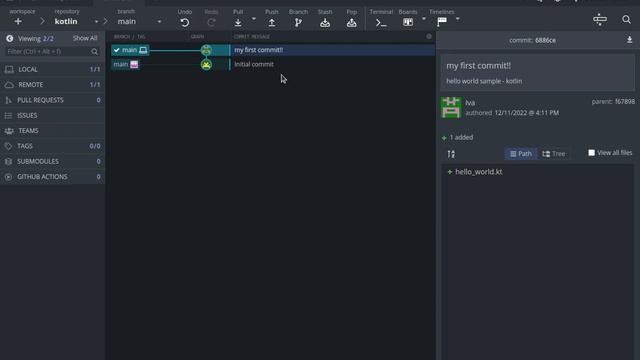Image resolution: width=640 pixels, height=360 pixels.
Task: Open the TEAMS section
Action: (x=52, y=131)
